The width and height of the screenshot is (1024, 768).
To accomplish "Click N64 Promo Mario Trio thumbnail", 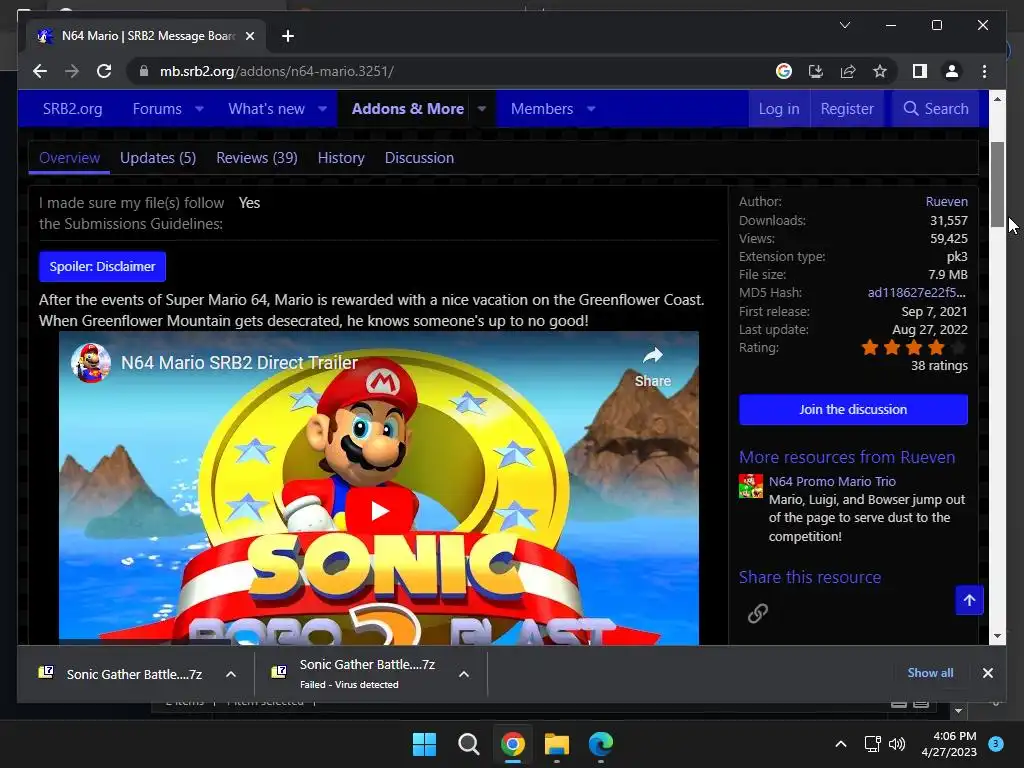I will pos(751,486).
